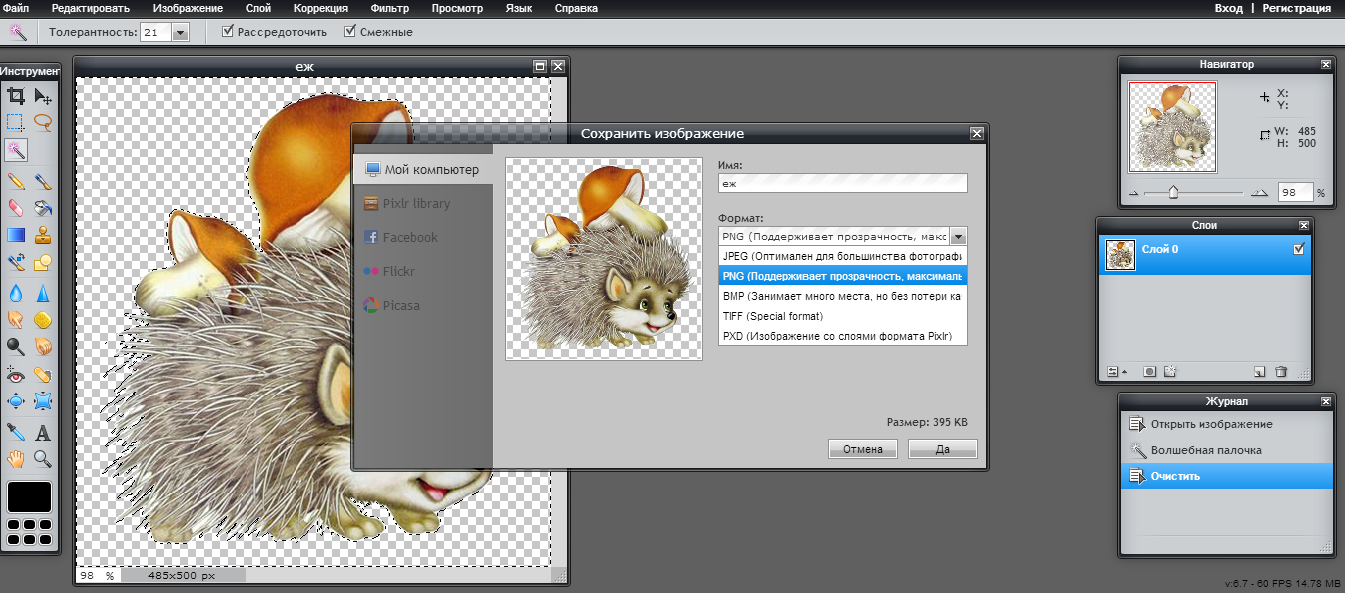Choose the Sharpen triangle tool
Image resolution: width=1345 pixels, height=593 pixels.
tap(43, 293)
